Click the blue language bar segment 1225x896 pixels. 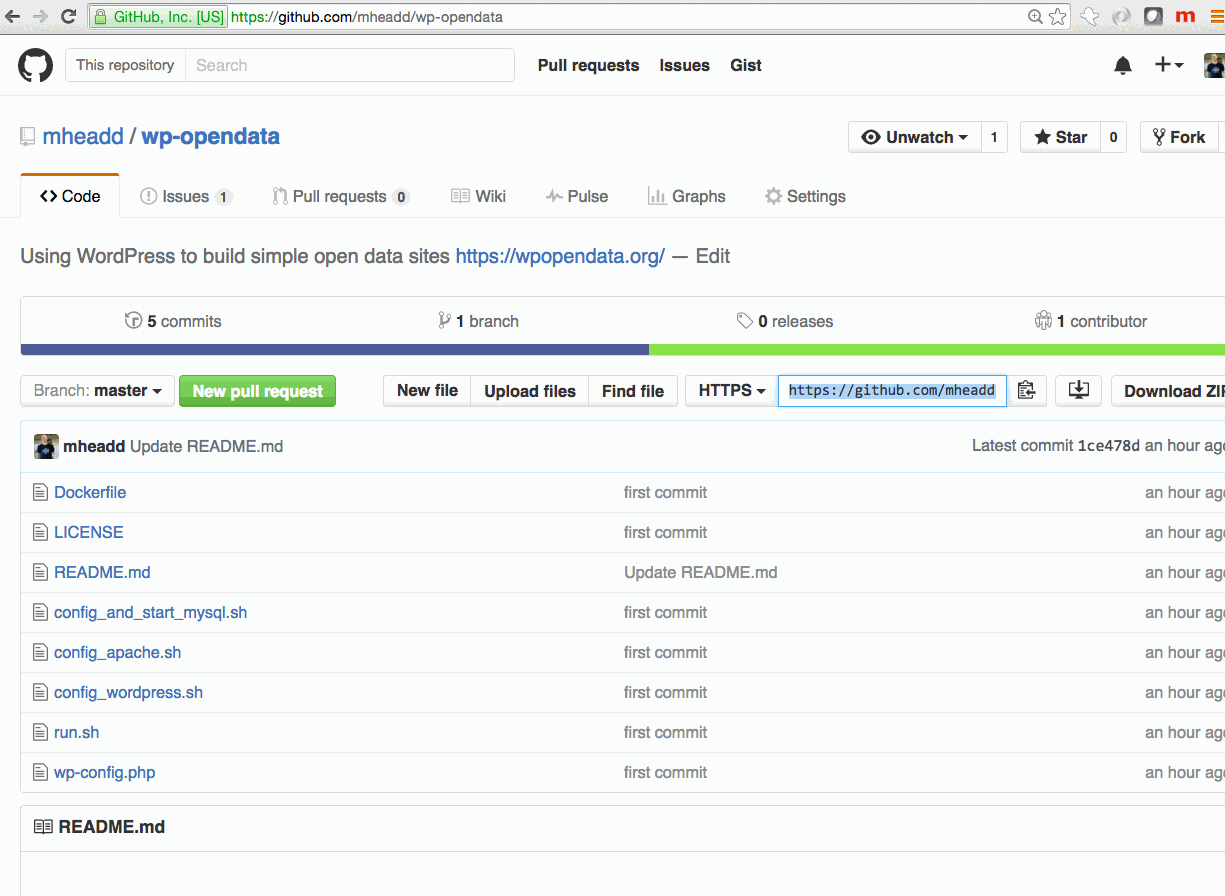(335, 349)
